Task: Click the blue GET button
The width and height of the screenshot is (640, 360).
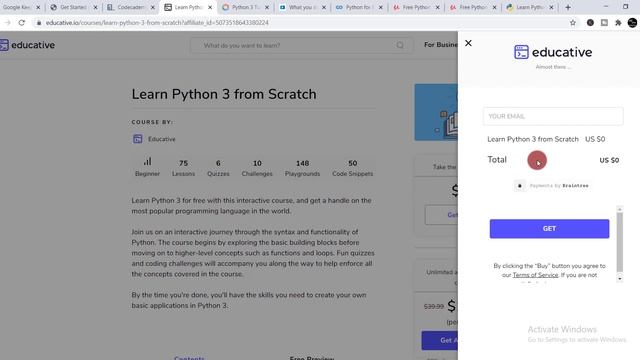Action: (x=549, y=229)
